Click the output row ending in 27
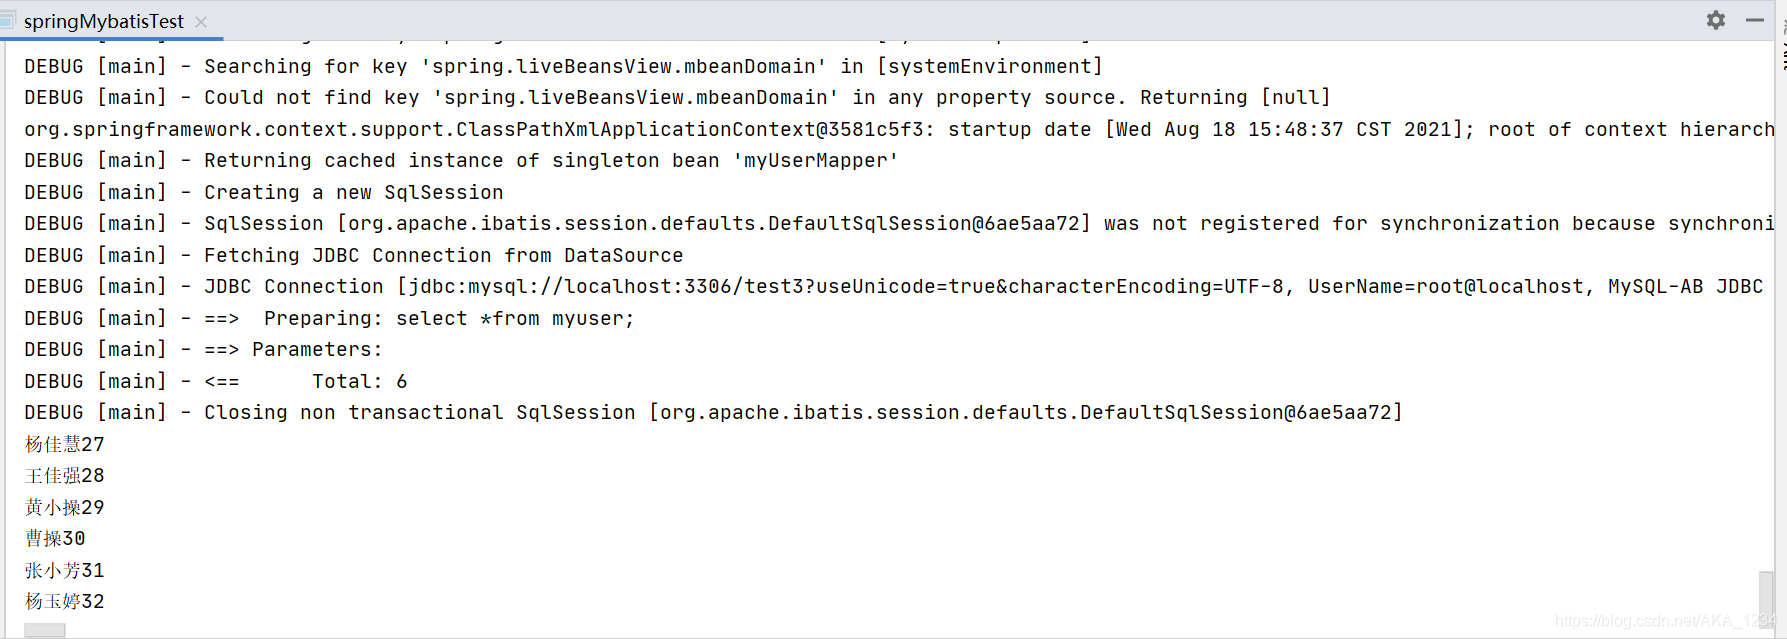Viewport: 1787px width, 639px height. 64,444
